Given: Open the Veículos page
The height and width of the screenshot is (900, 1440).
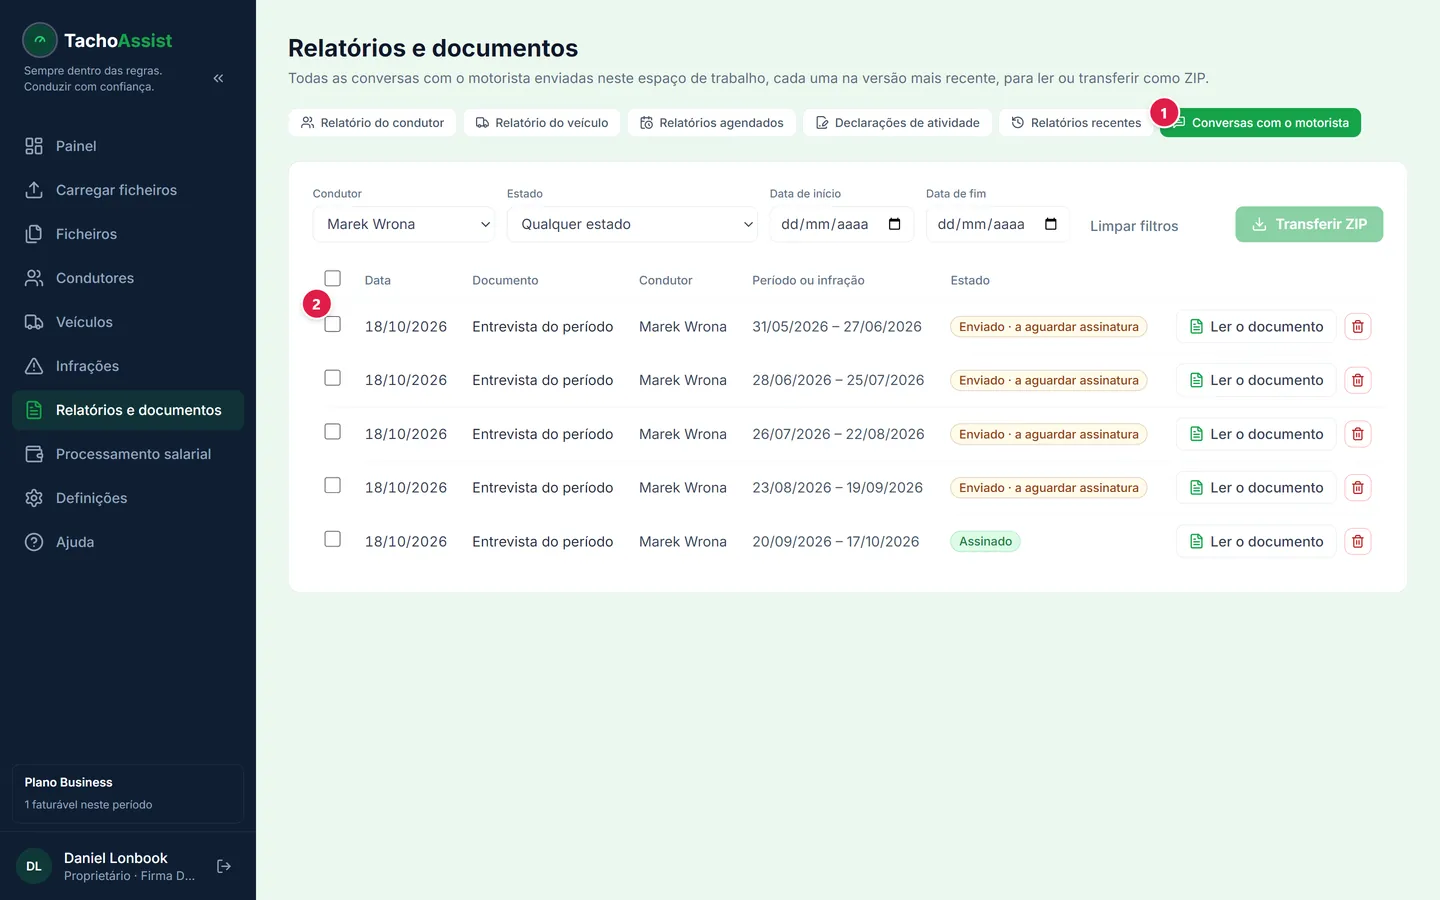Looking at the screenshot, I should (128, 322).
